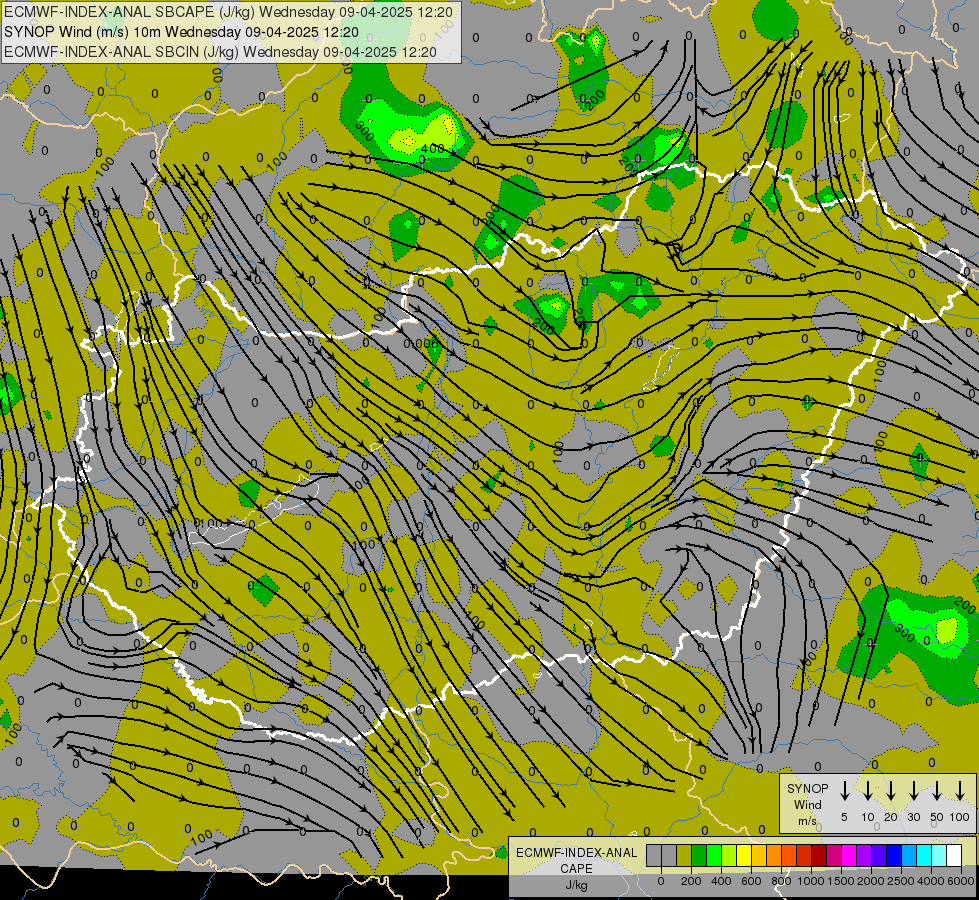Click the '4000' tick on CAPE scale
Viewport: 979px width, 900px height.
[931, 881]
